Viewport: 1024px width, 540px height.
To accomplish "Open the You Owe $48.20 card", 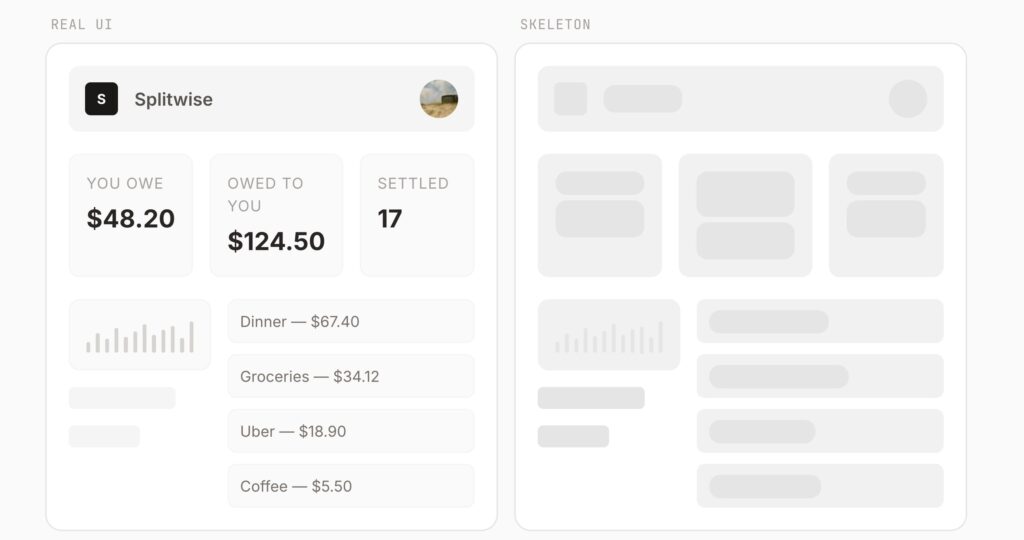I will point(130,215).
